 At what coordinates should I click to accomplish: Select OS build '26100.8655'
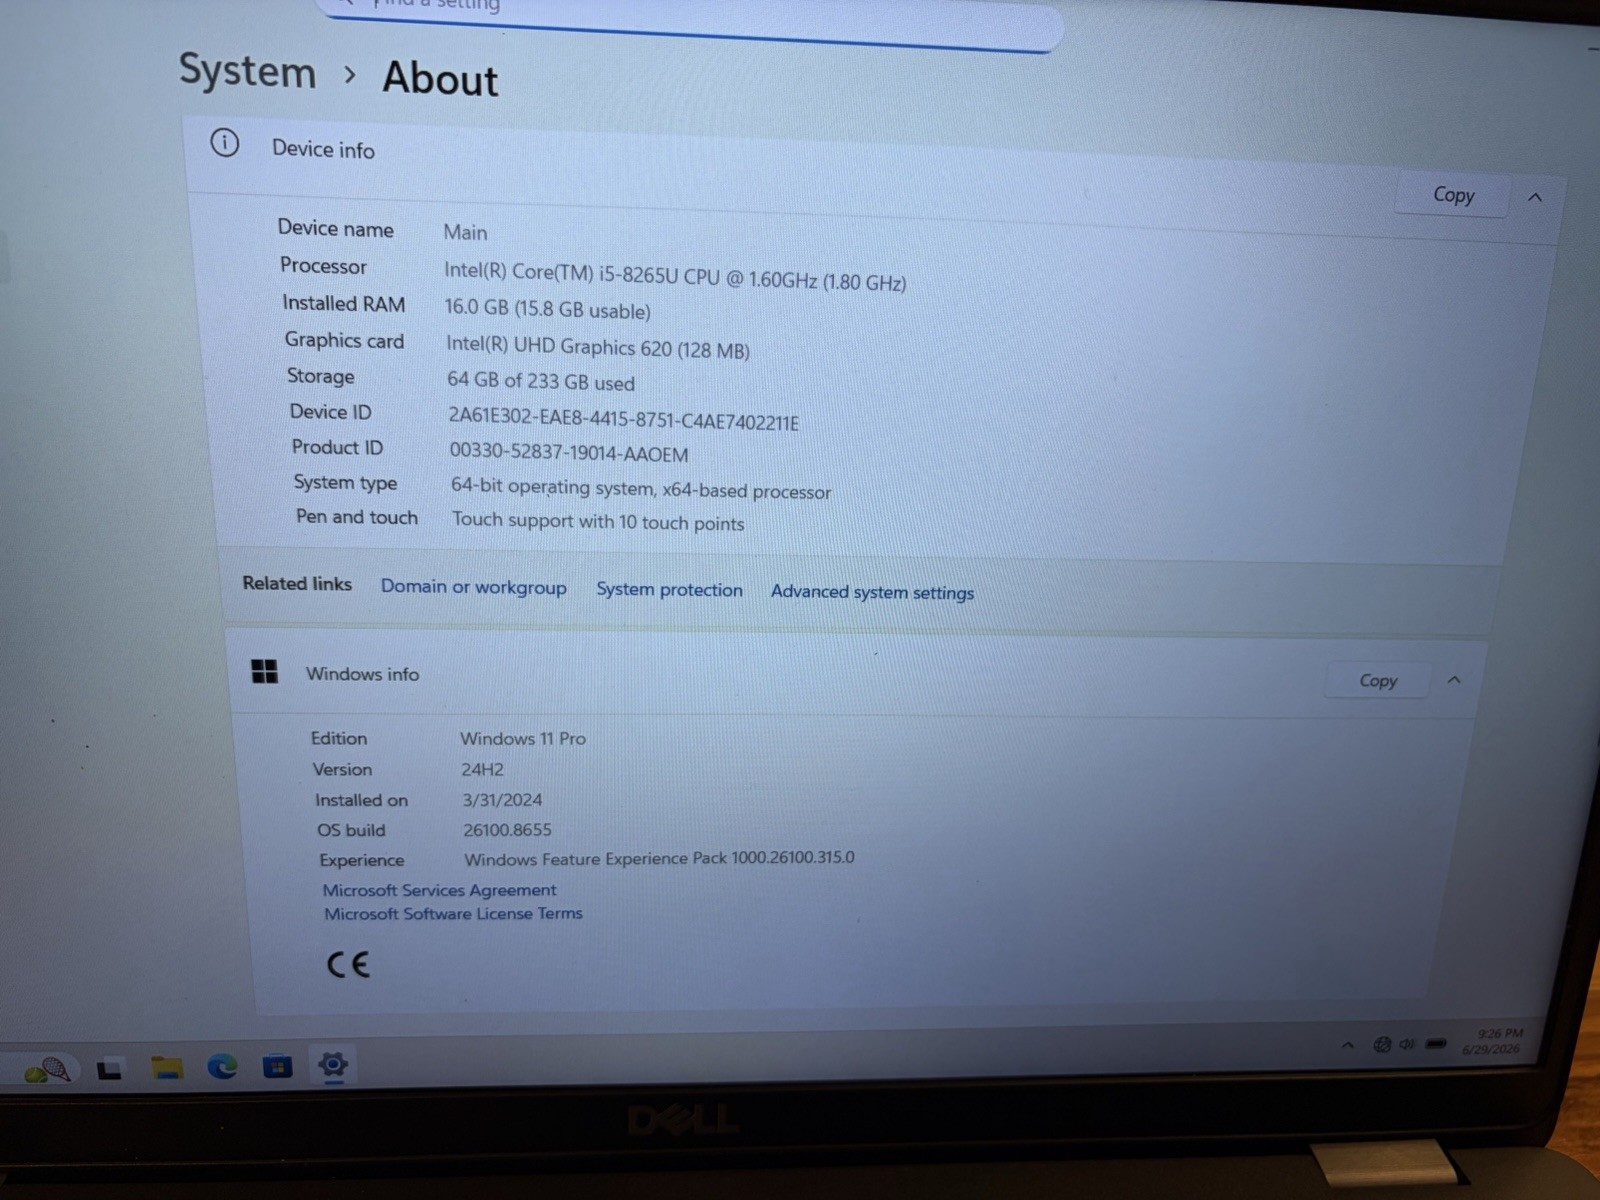point(507,830)
